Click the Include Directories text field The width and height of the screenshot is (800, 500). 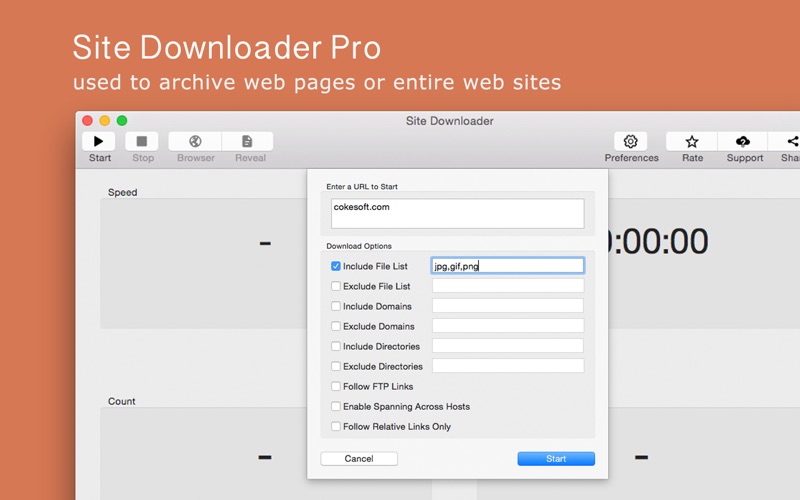coord(508,345)
